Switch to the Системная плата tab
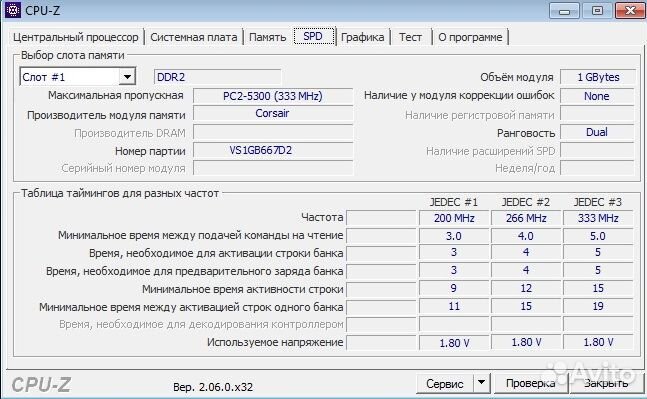Screen dimensions: 647x399 pyautogui.click(x=194, y=37)
